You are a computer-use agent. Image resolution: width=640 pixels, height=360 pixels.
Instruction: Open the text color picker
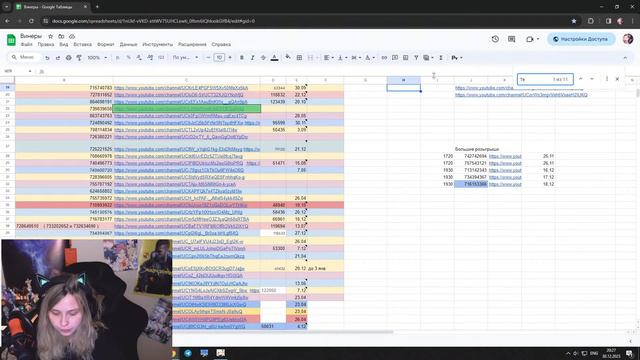click(x=274, y=58)
